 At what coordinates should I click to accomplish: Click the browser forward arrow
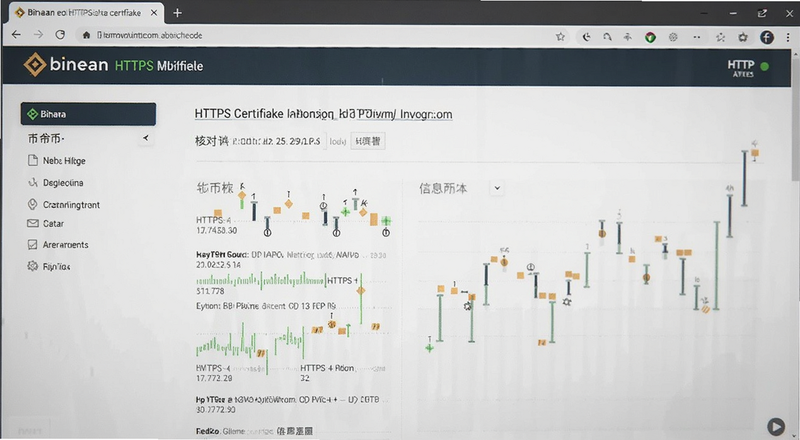[38, 35]
